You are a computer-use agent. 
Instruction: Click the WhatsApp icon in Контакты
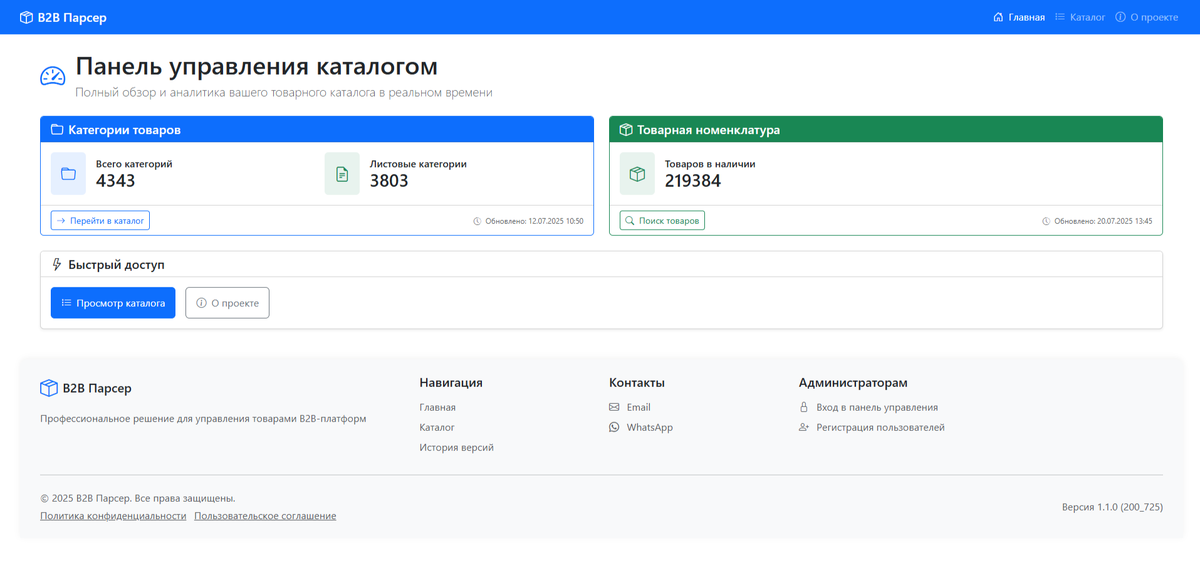pos(613,427)
